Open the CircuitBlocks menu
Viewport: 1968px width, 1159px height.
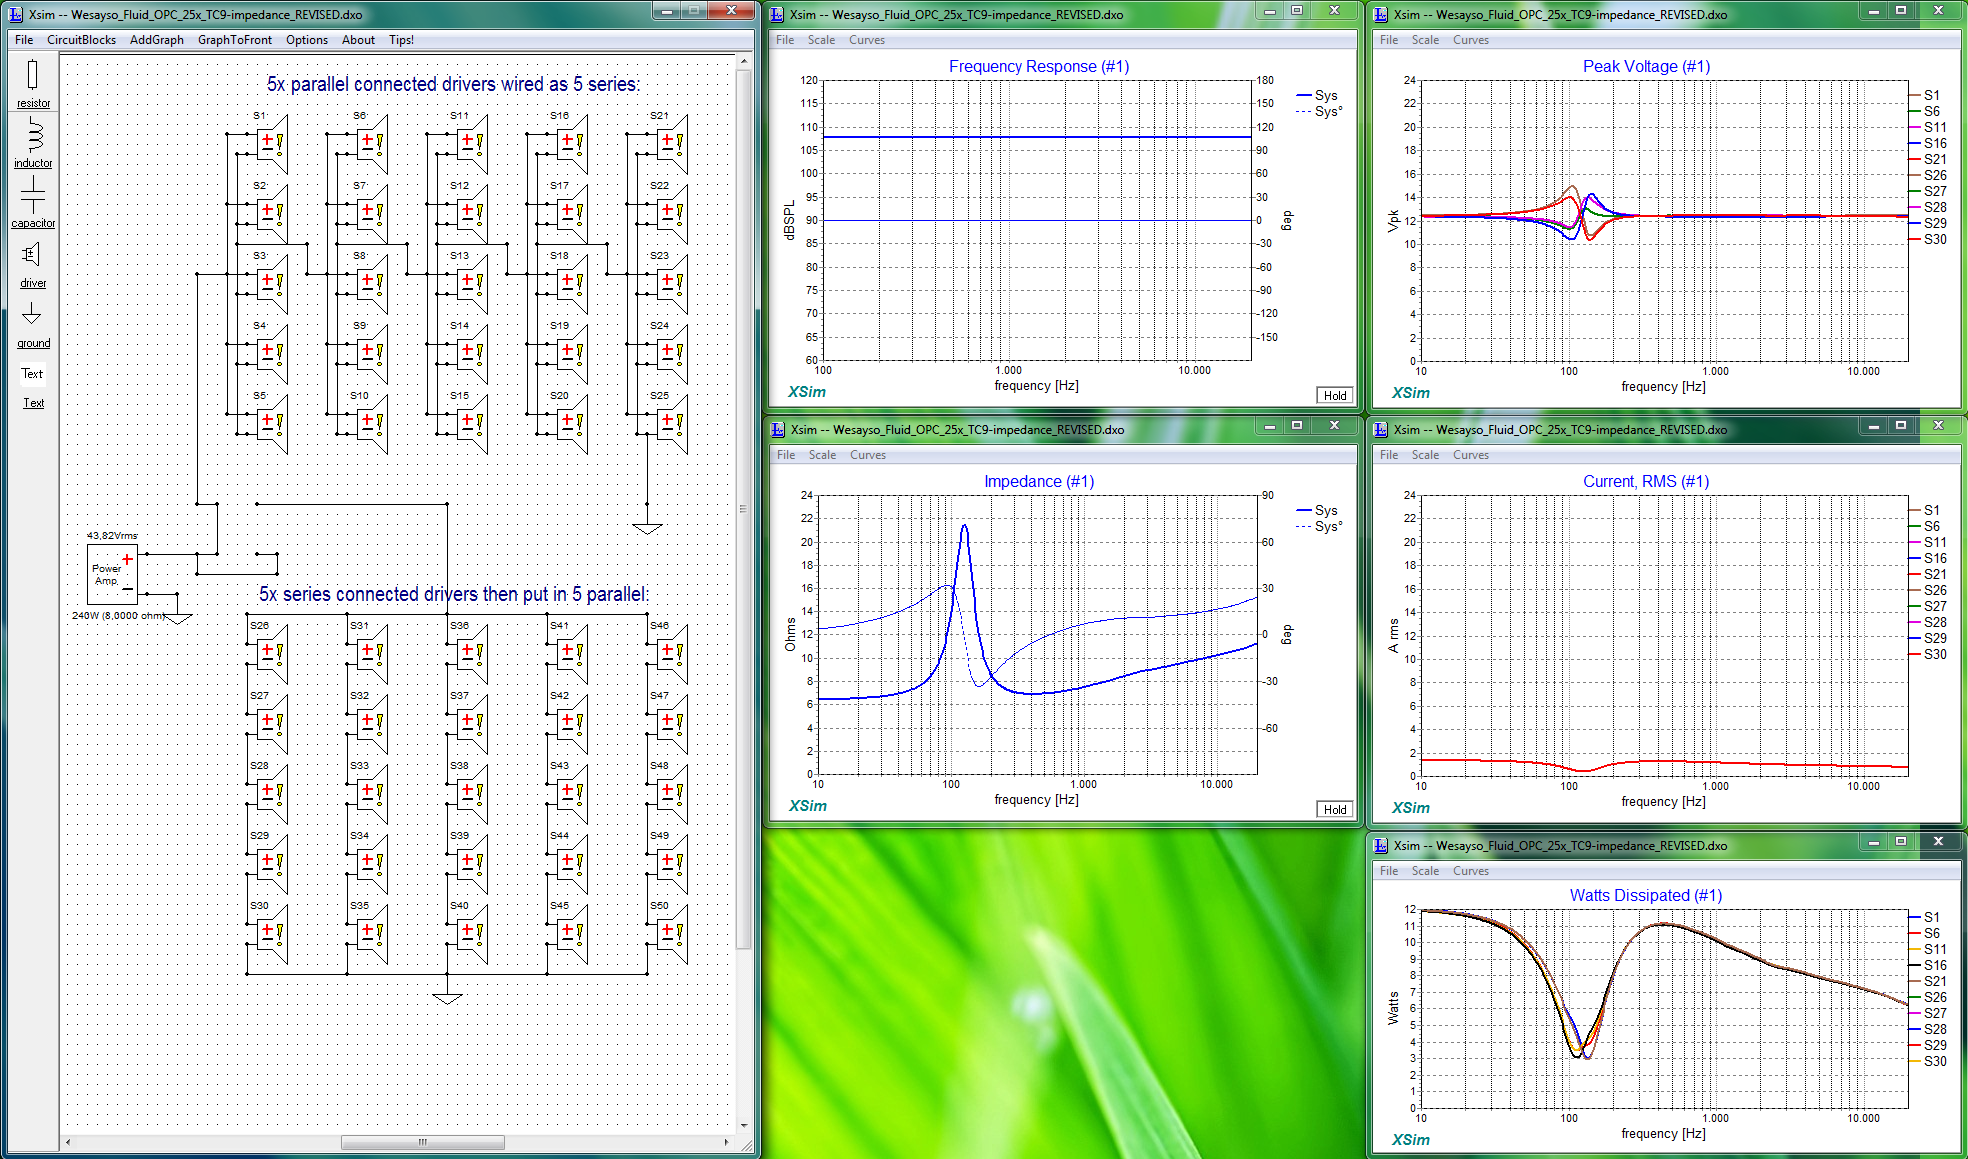tap(81, 40)
